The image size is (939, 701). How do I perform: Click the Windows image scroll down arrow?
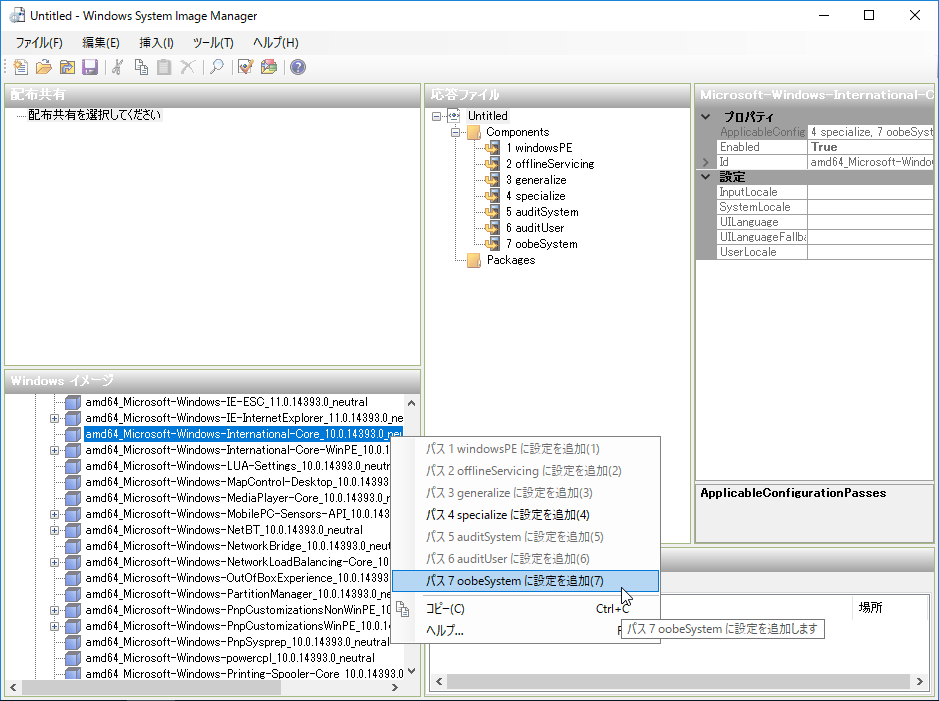tap(411, 672)
